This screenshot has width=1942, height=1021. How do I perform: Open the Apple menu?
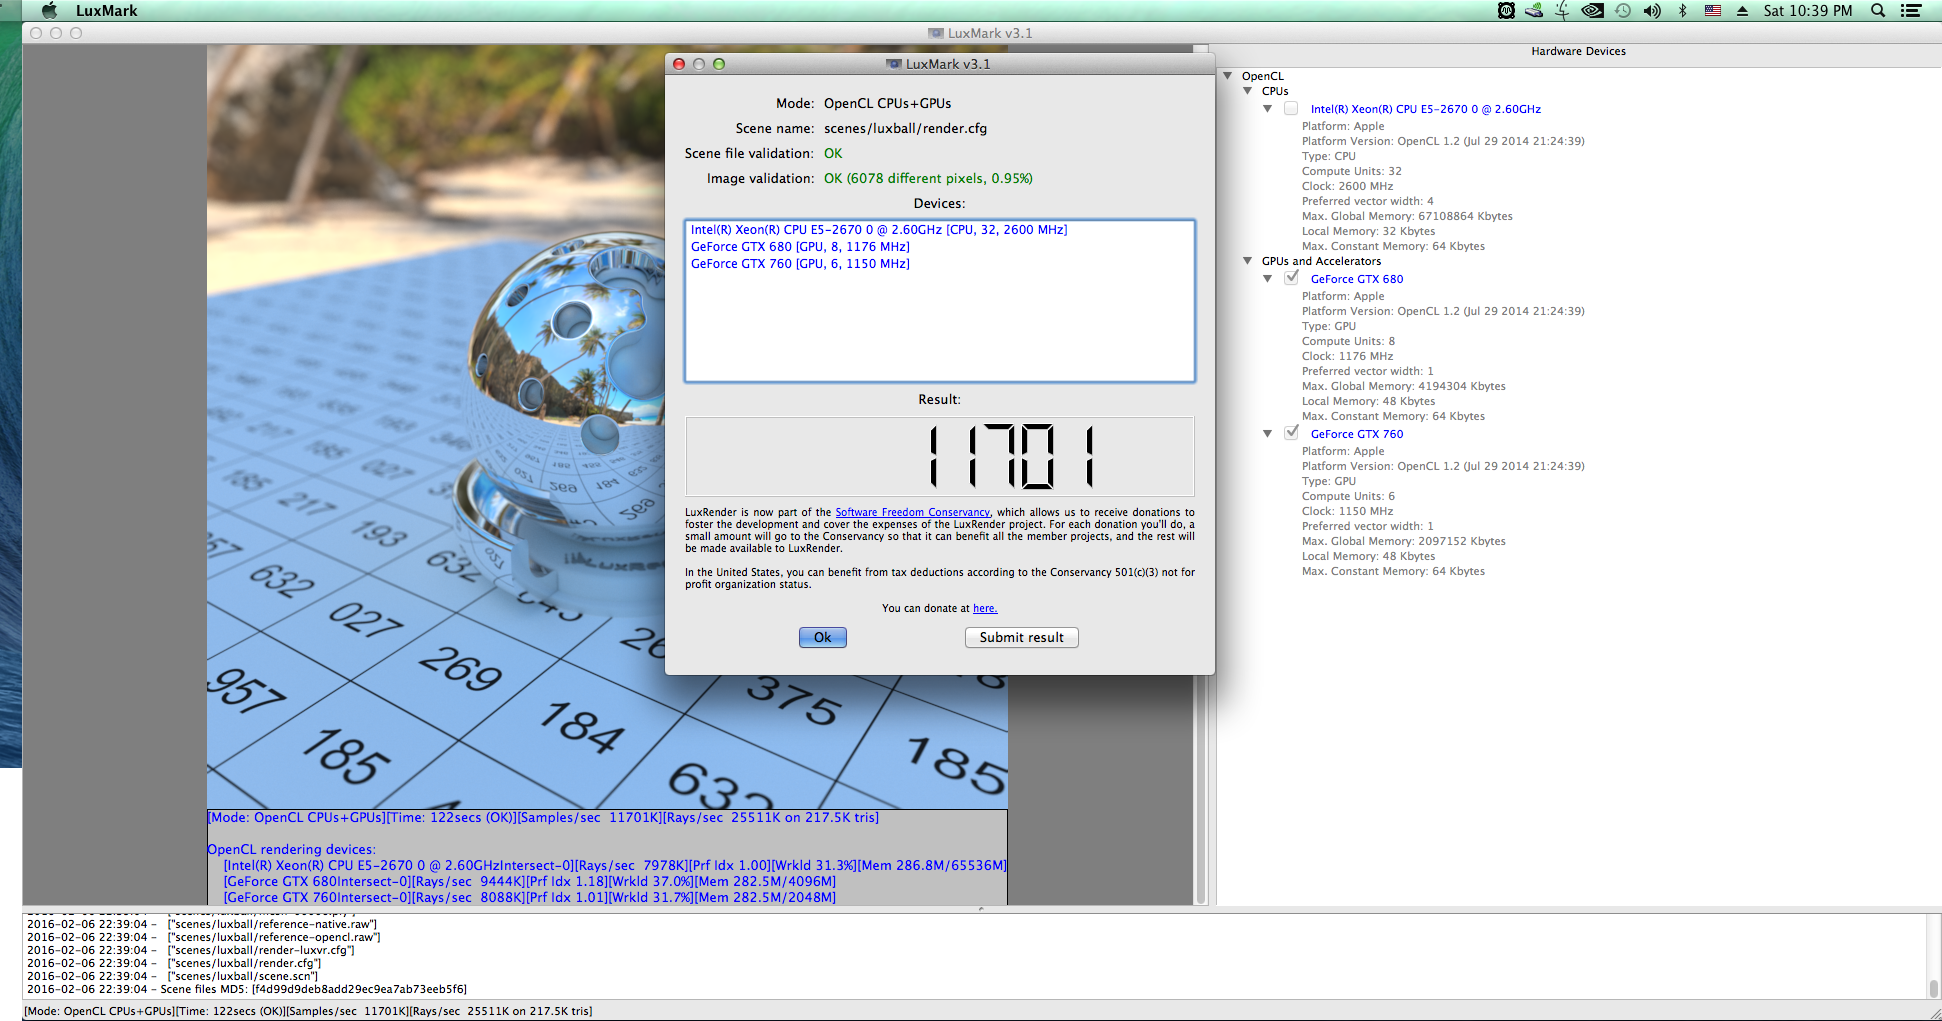(x=49, y=11)
